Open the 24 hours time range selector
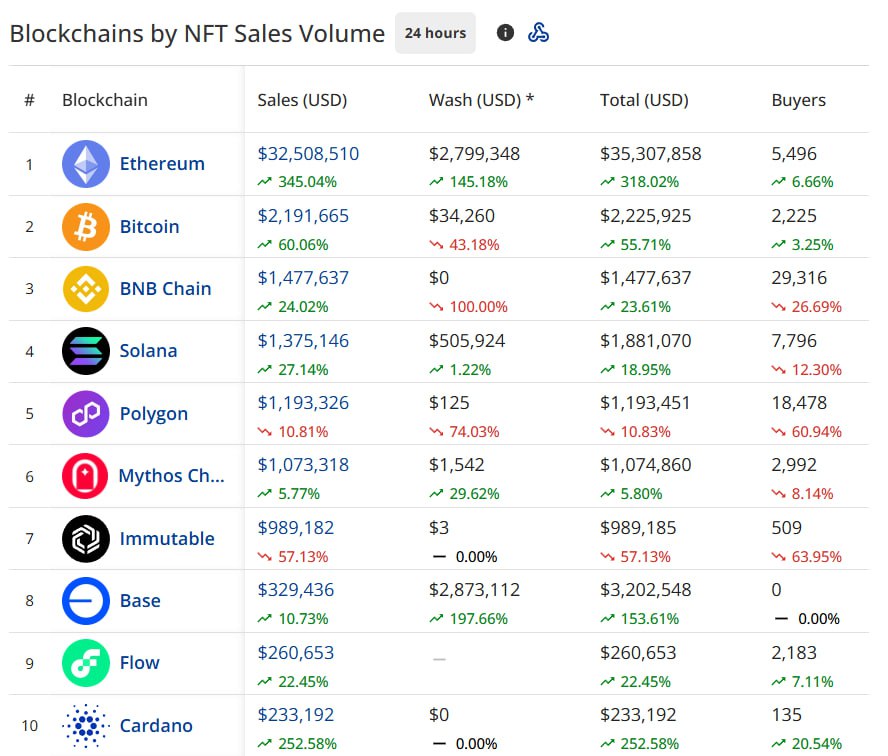 (x=435, y=33)
